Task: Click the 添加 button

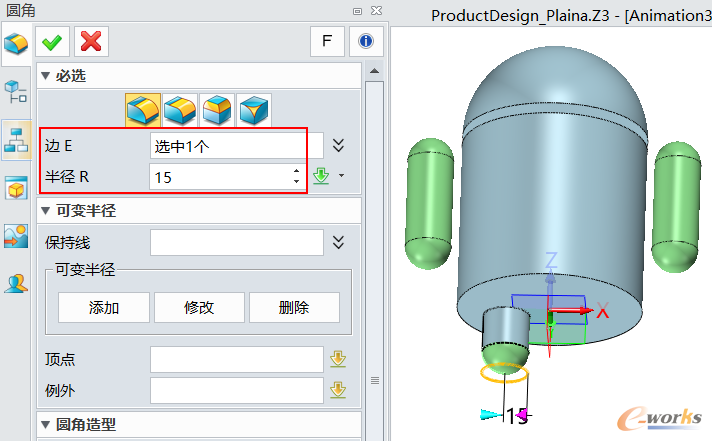Action: [104, 307]
